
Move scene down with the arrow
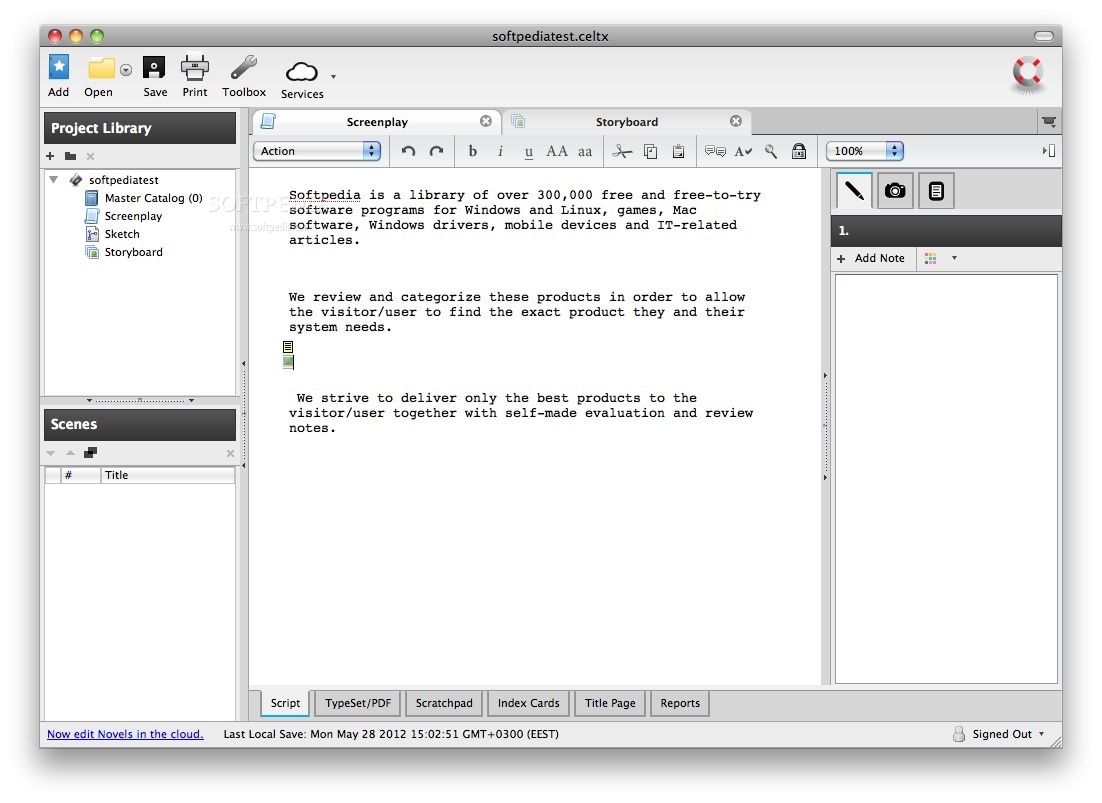pos(51,453)
